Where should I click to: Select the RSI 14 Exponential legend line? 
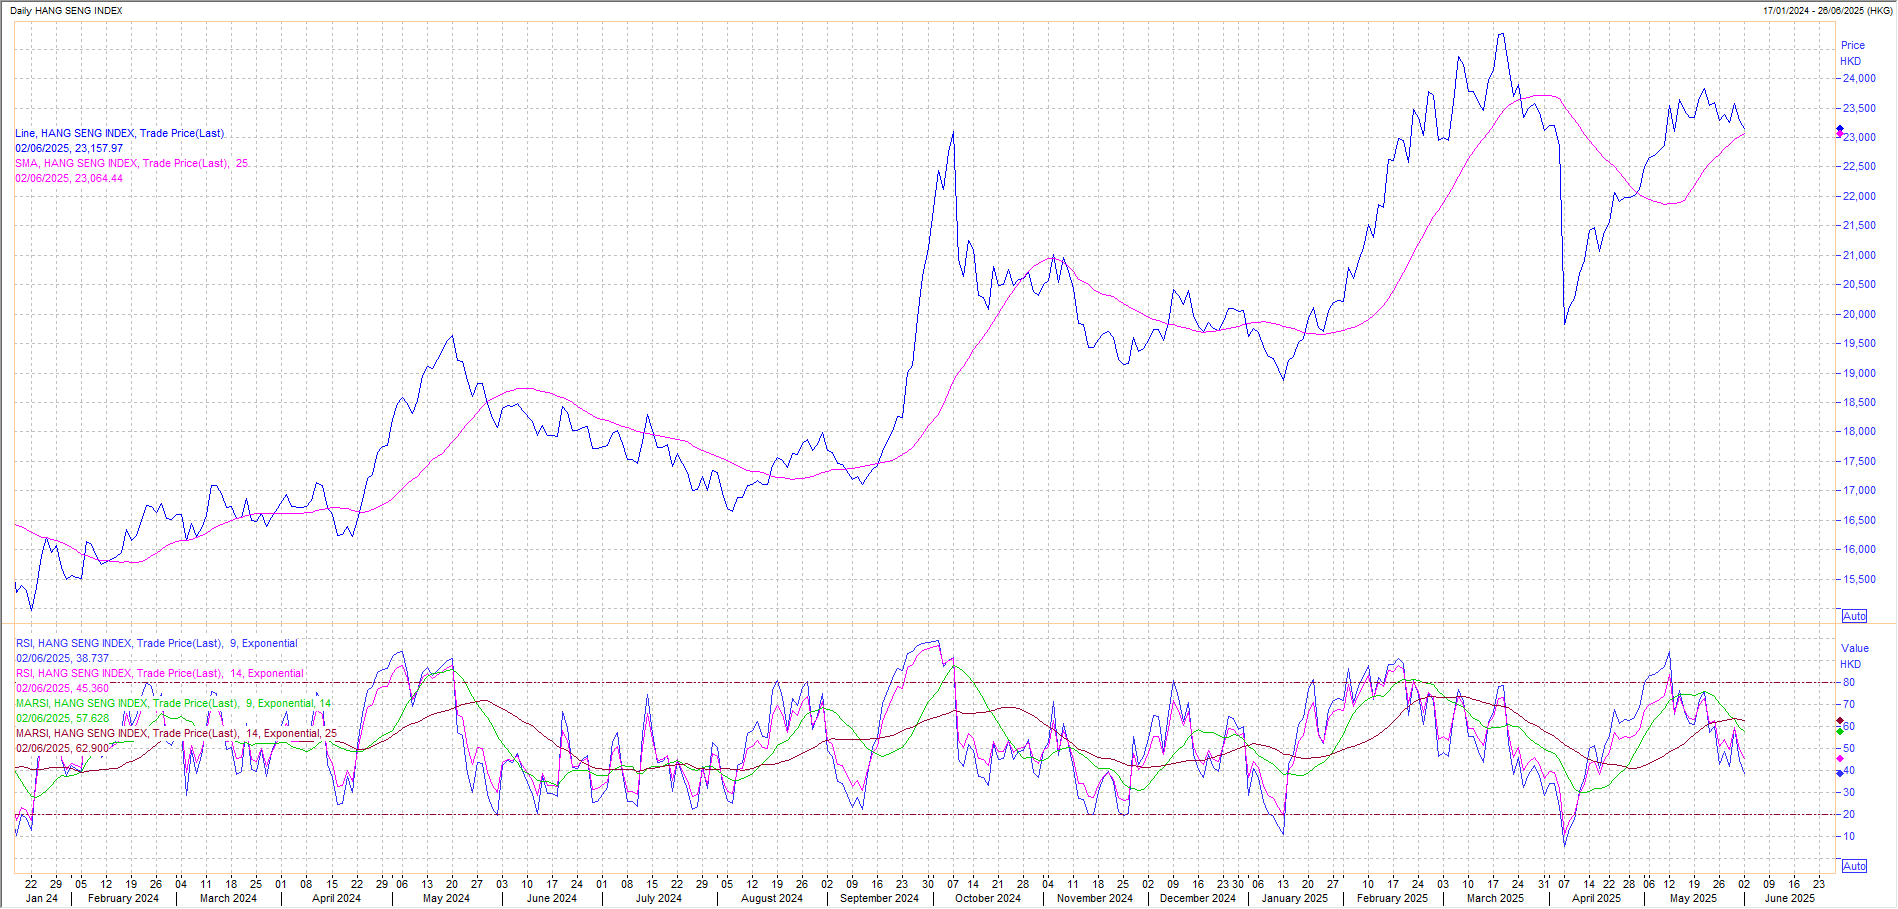point(160,673)
